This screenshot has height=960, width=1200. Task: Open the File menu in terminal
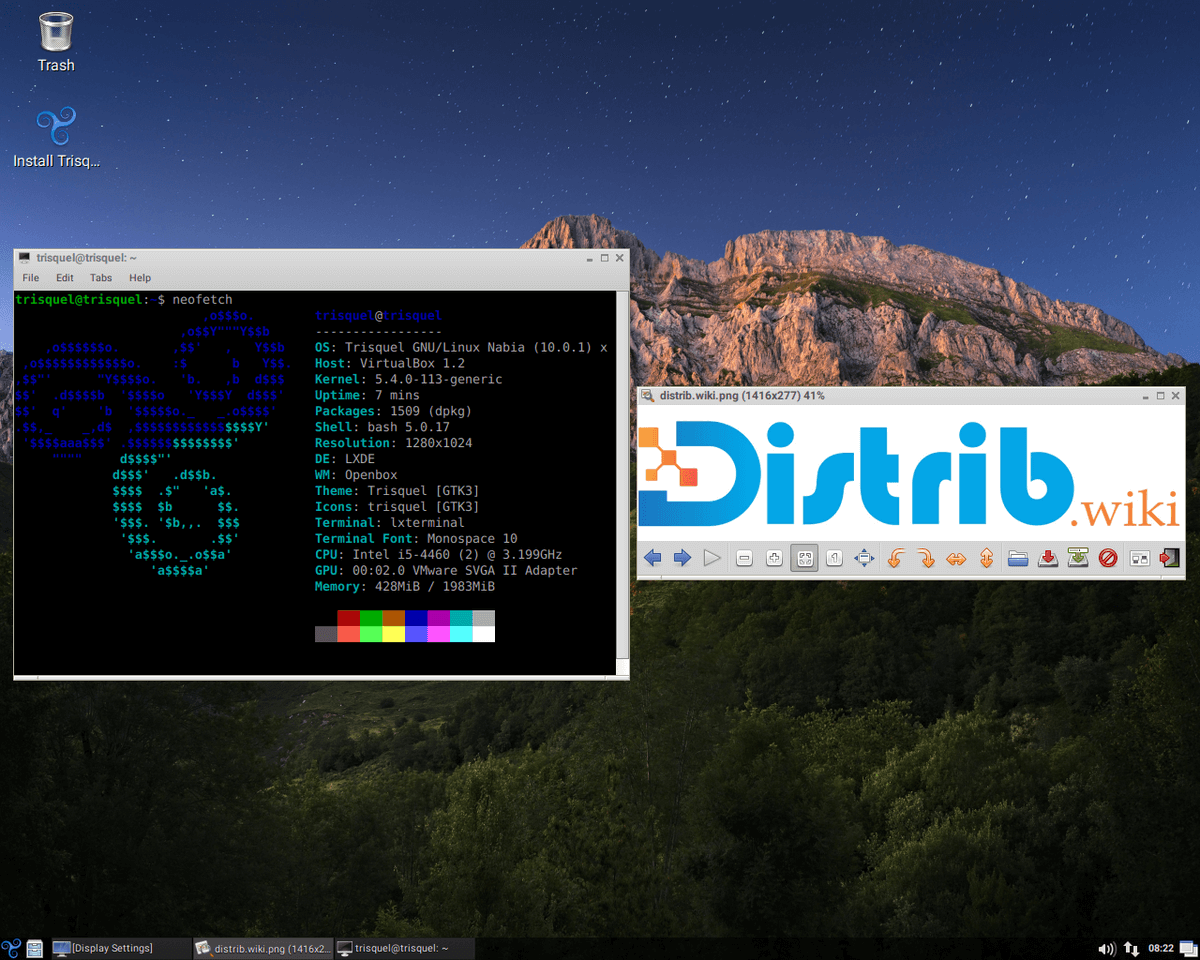click(31, 278)
